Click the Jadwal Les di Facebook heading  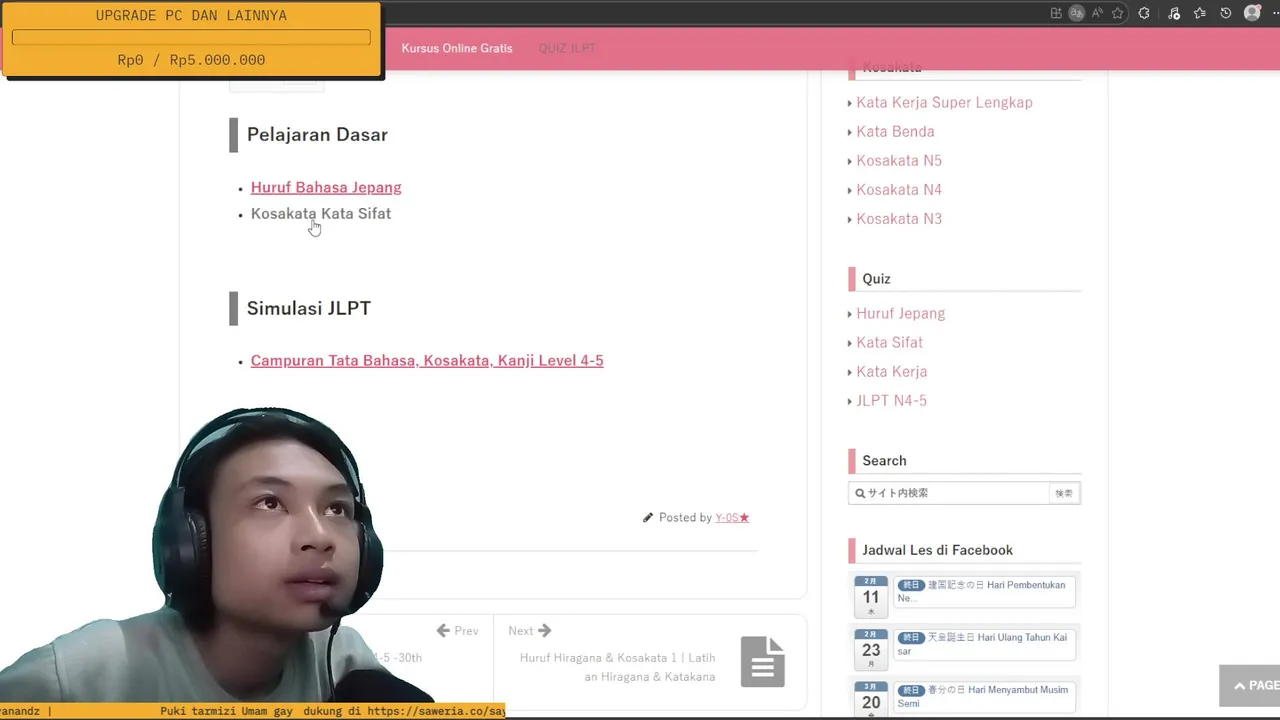[x=937, y=550]
